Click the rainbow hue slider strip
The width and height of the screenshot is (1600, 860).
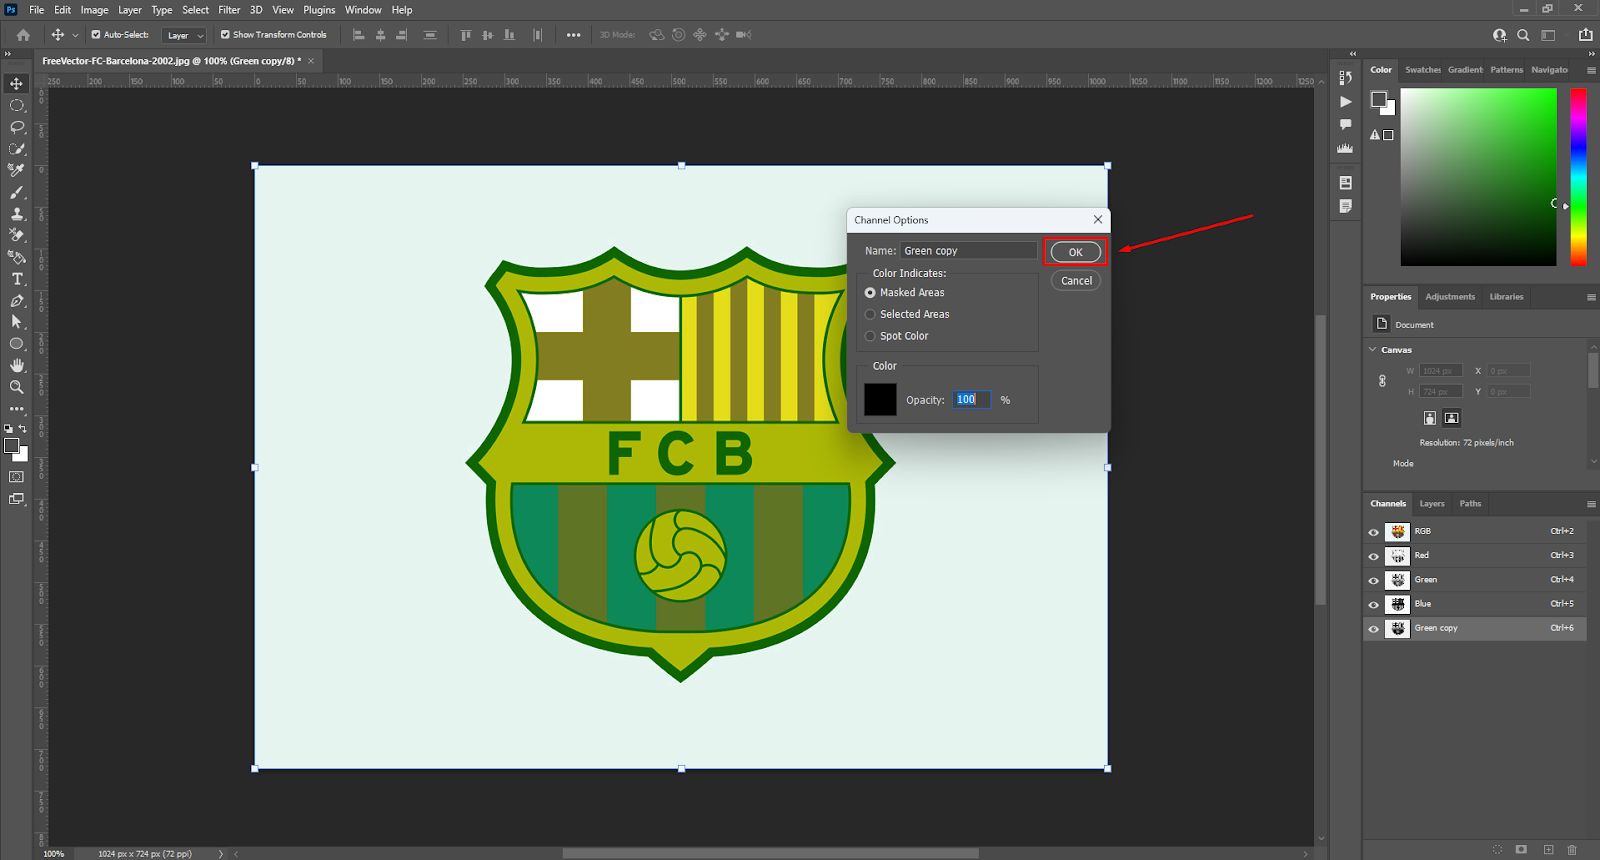[1578, 176]
